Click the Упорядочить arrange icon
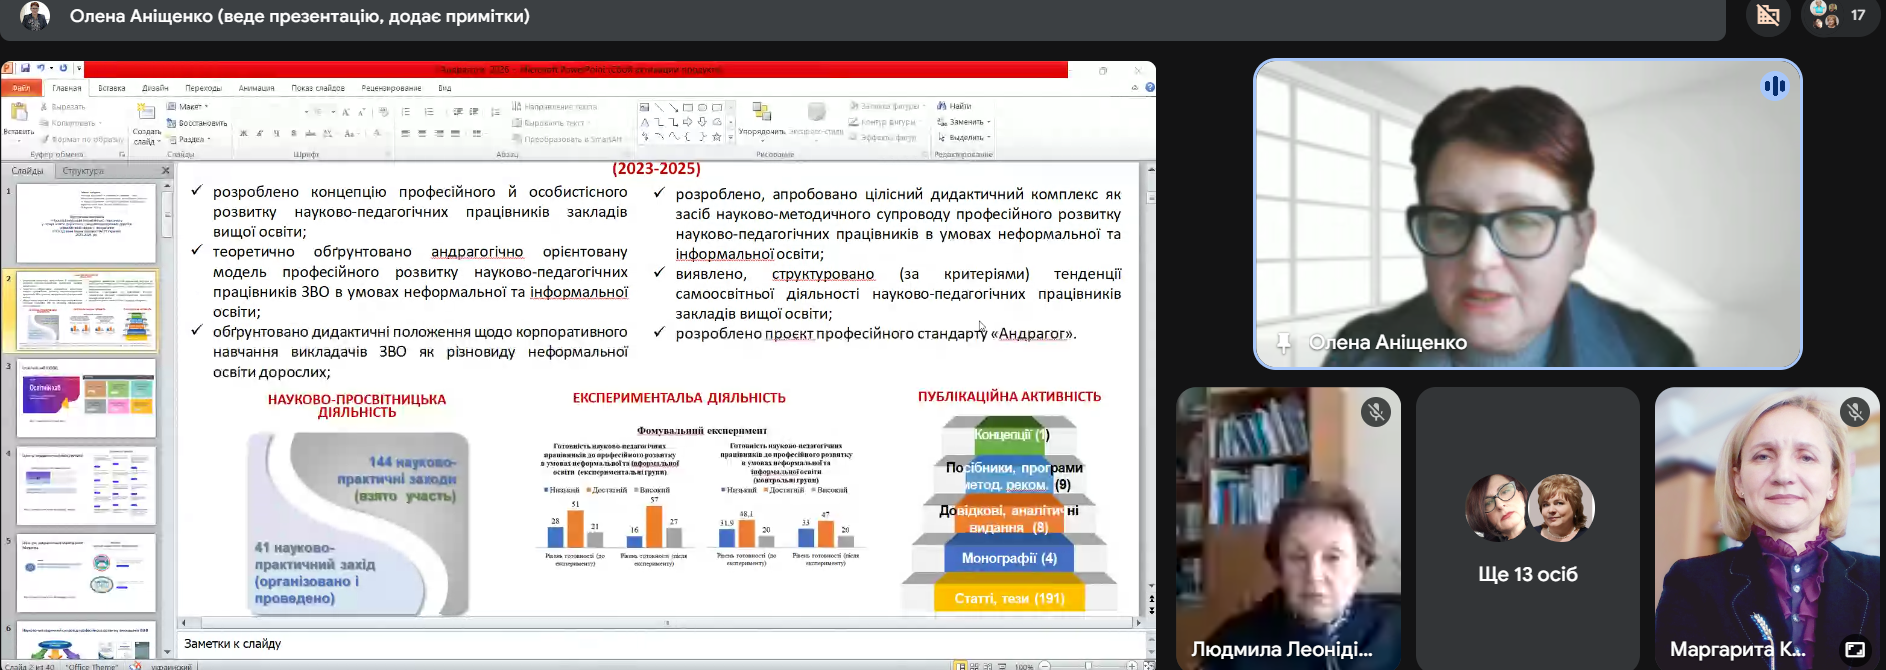 pyautogui.click(x=761, y=113)
